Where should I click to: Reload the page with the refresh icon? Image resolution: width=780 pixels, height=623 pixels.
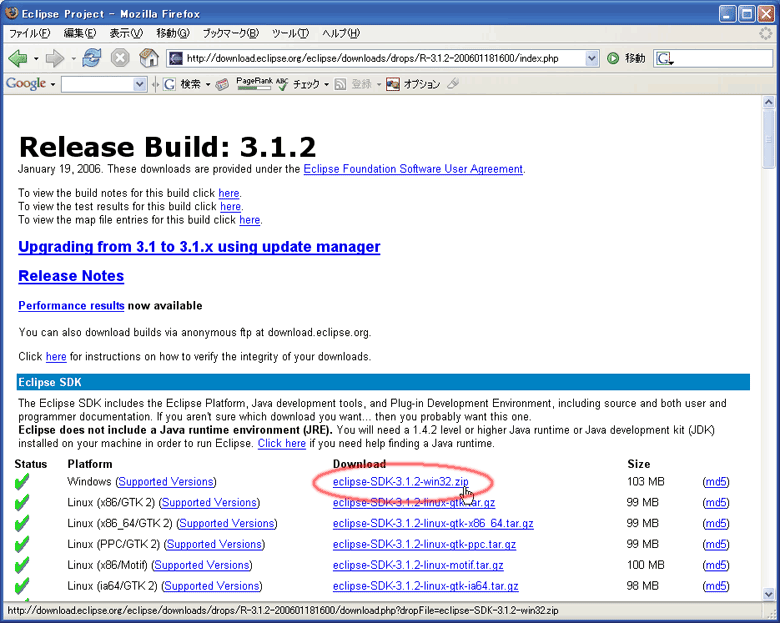(92, 58)
